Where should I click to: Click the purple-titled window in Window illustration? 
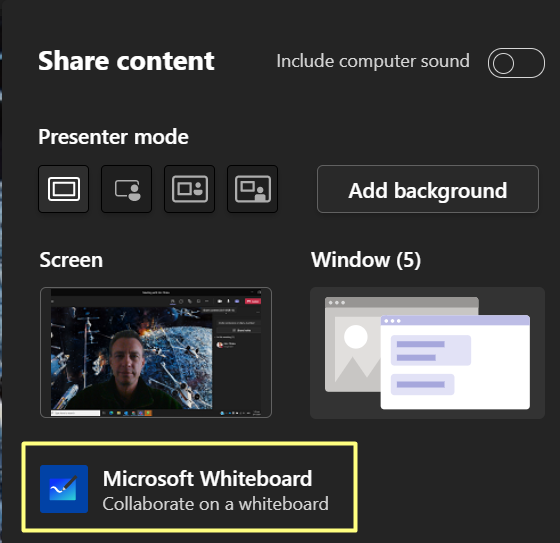tap(455, 362)
